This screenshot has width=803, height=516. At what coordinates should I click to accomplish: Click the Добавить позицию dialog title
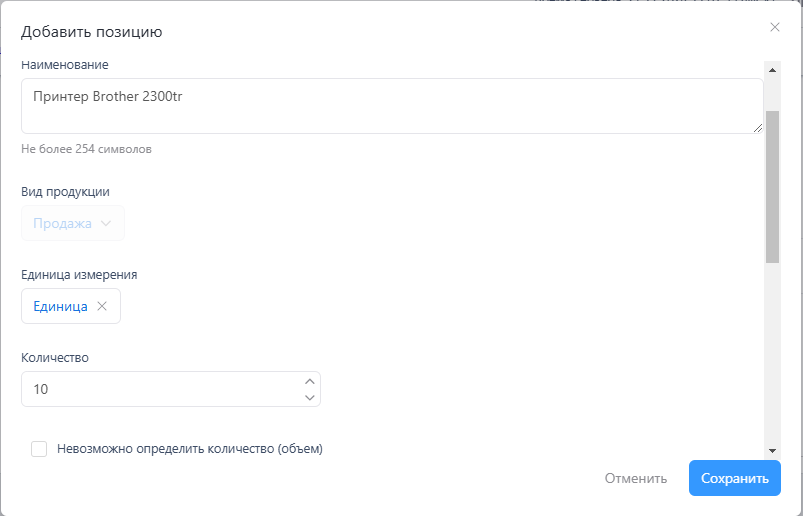(x=92, y=32)
